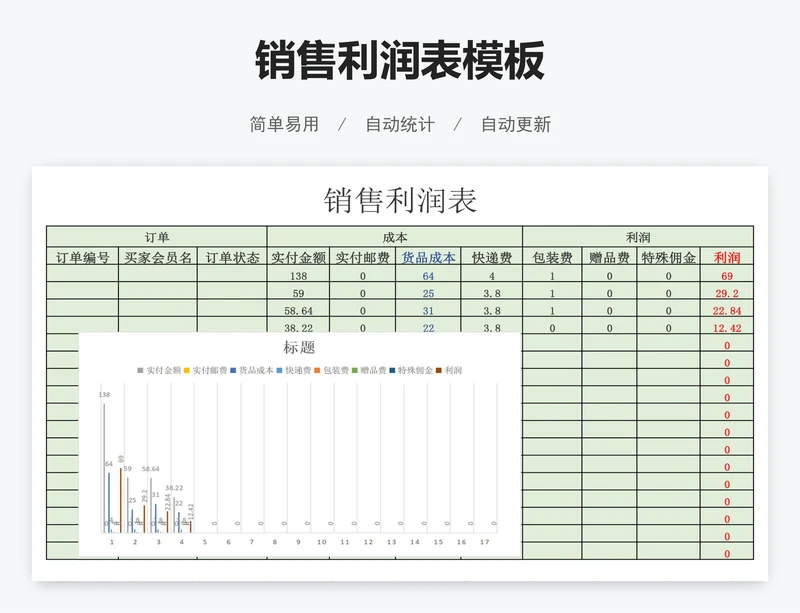Click the "自动统计" subtitle text
Viewport: 800px width, 613px height.
[400, 125]
